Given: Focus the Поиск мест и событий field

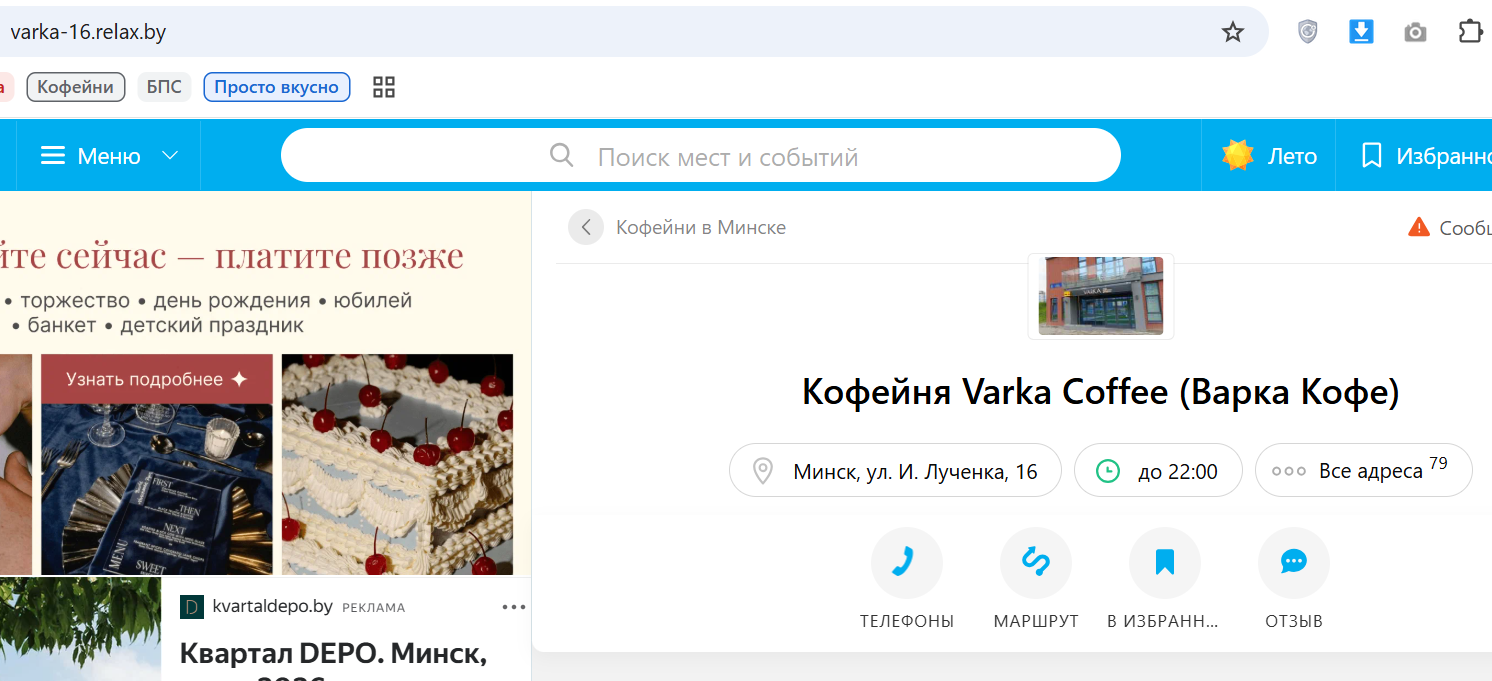Looking at the screenshot, I should (x=701, y=155).
